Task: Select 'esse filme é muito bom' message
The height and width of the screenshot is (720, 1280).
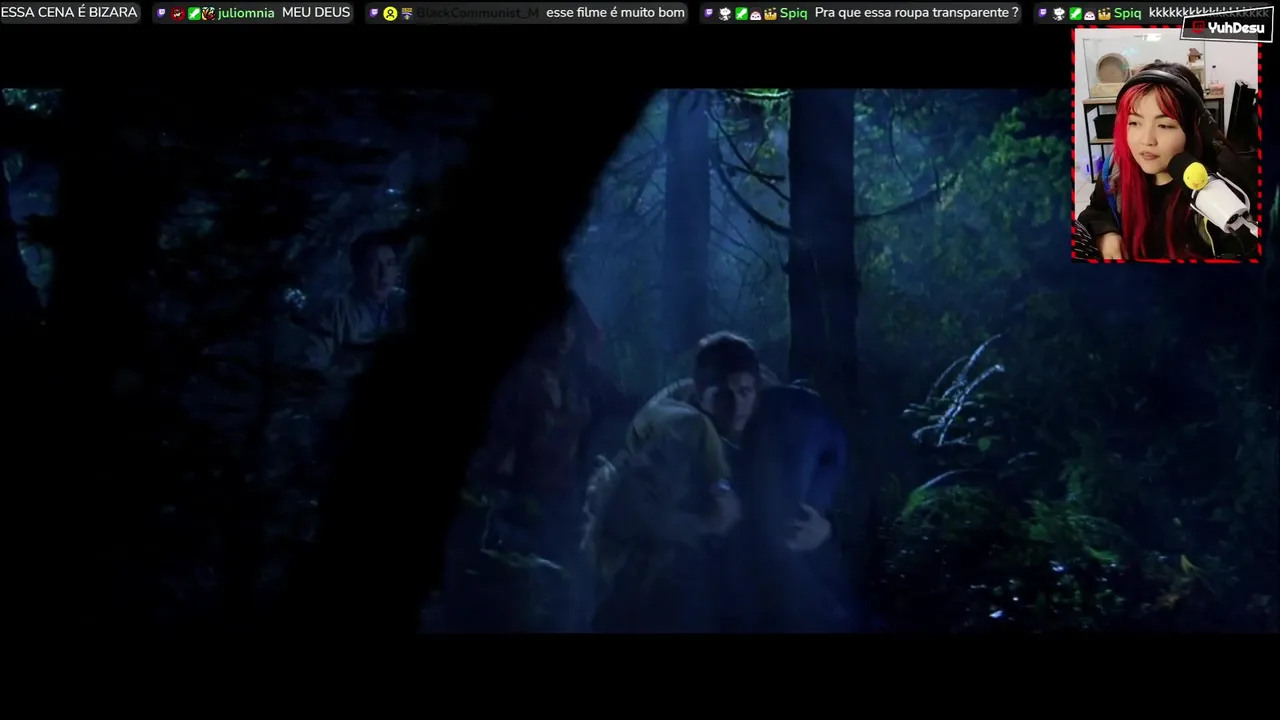Action: [616, 13]
